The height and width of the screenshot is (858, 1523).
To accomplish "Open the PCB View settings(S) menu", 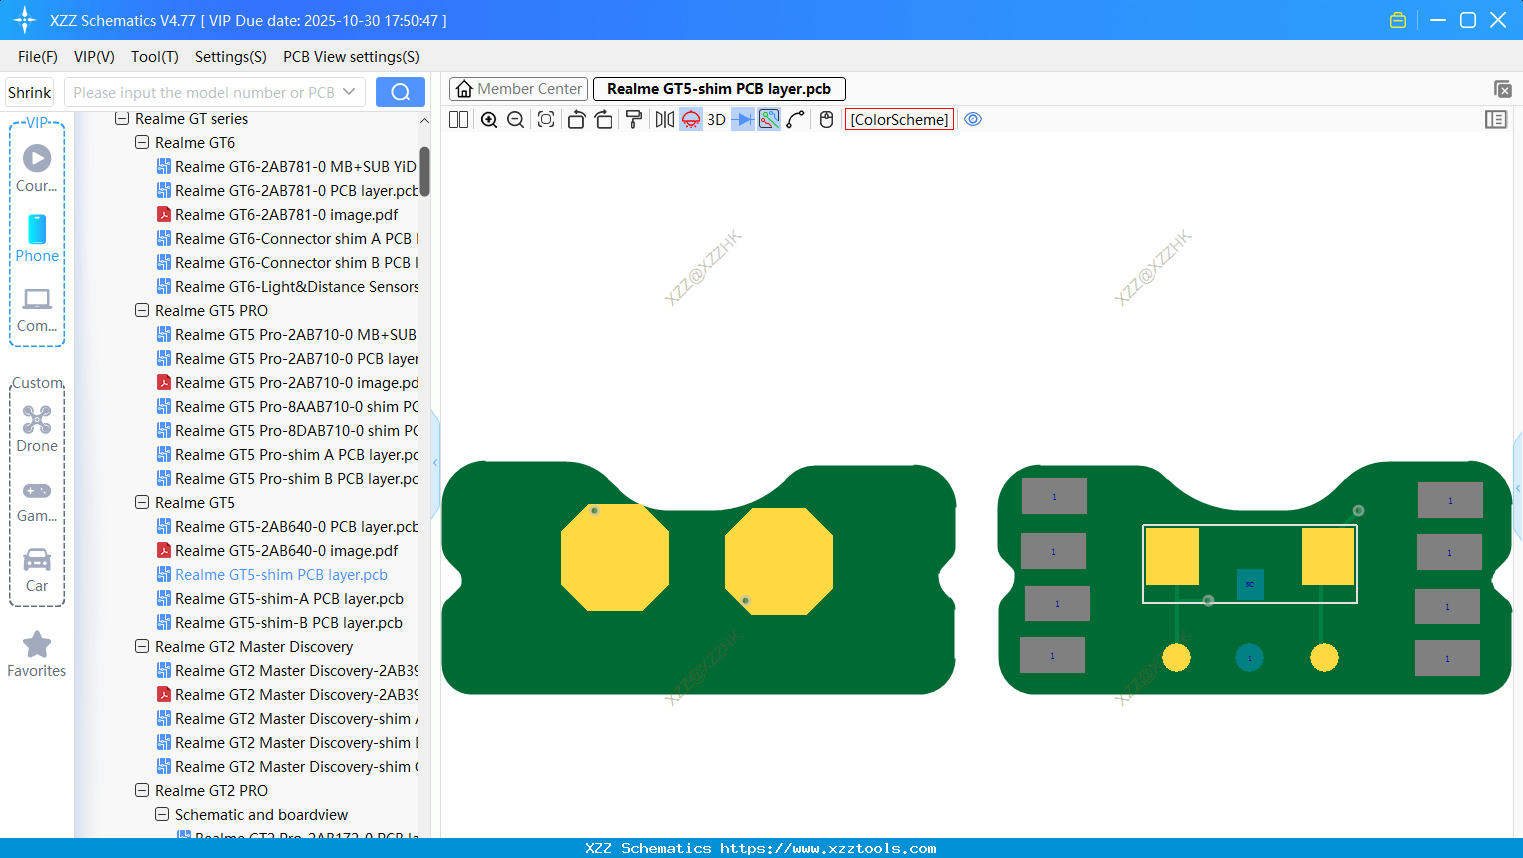I will [351, 57].
